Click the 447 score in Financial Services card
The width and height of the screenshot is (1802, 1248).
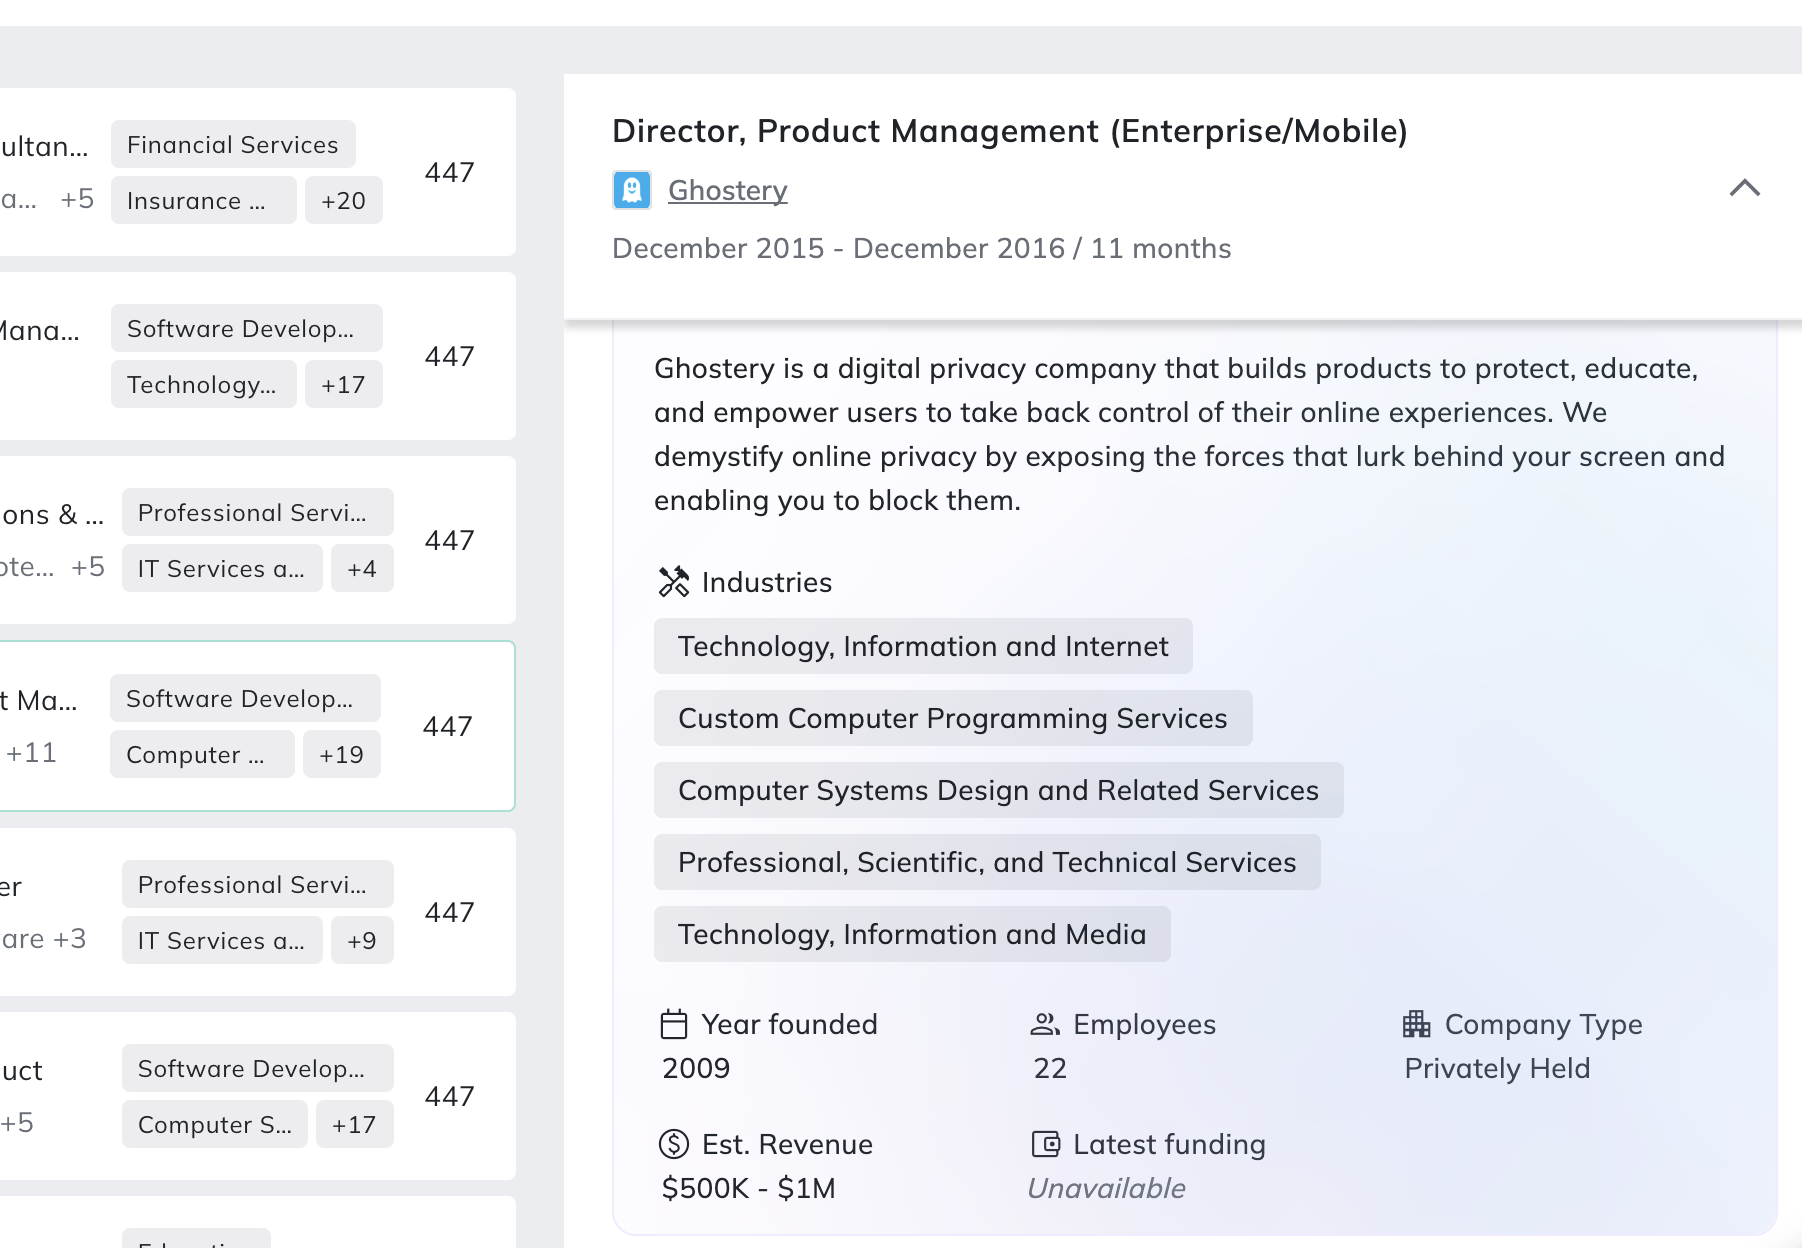click(450, 172)
